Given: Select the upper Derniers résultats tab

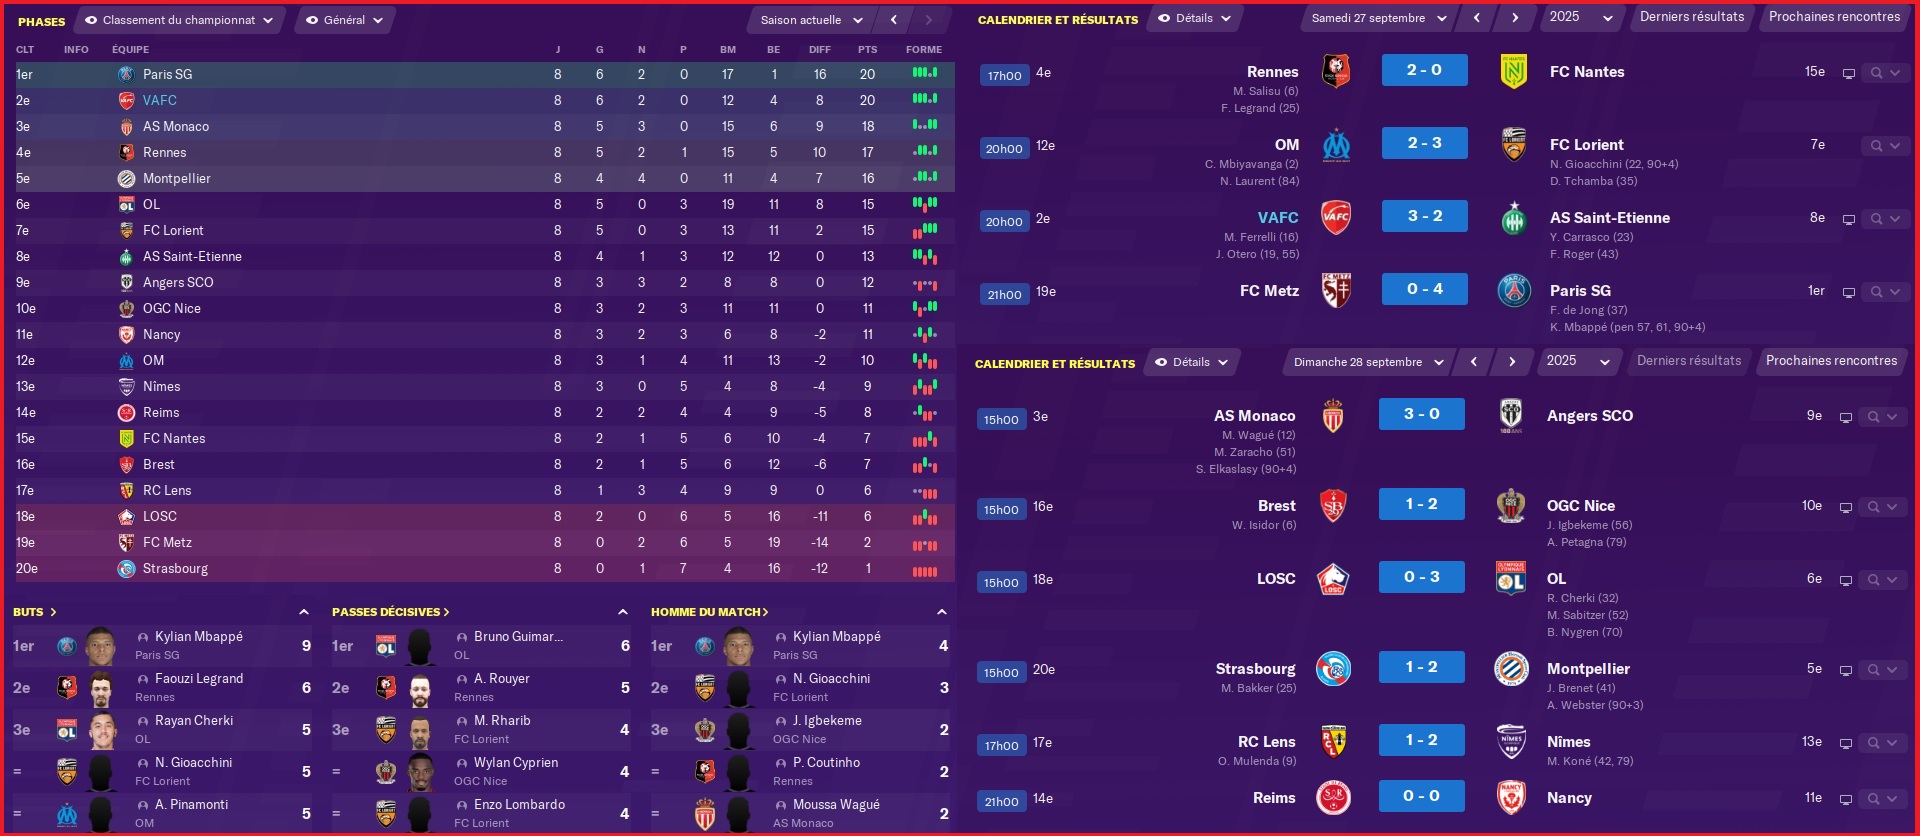Looking at the screenshot, I should [1692, 17].
